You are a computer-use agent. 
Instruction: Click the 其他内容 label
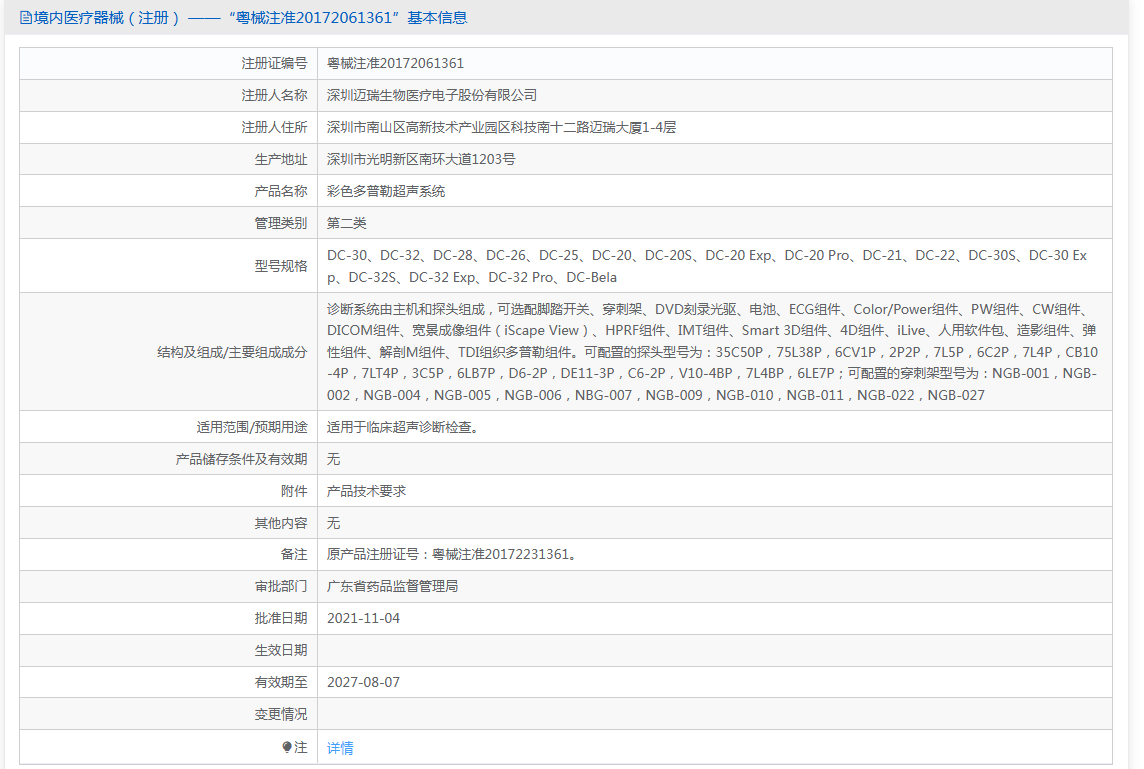(x=281, y=523)
